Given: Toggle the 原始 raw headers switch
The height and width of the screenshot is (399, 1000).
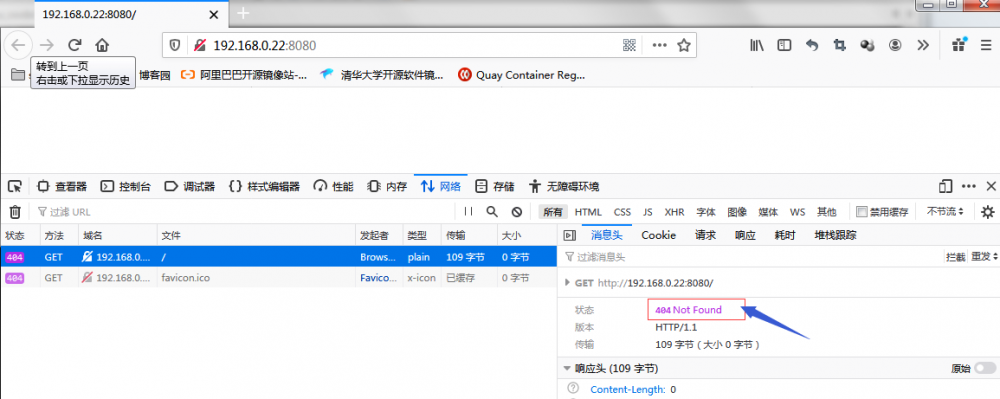Looking at the screenshot, I should click(x=985, y=368).
